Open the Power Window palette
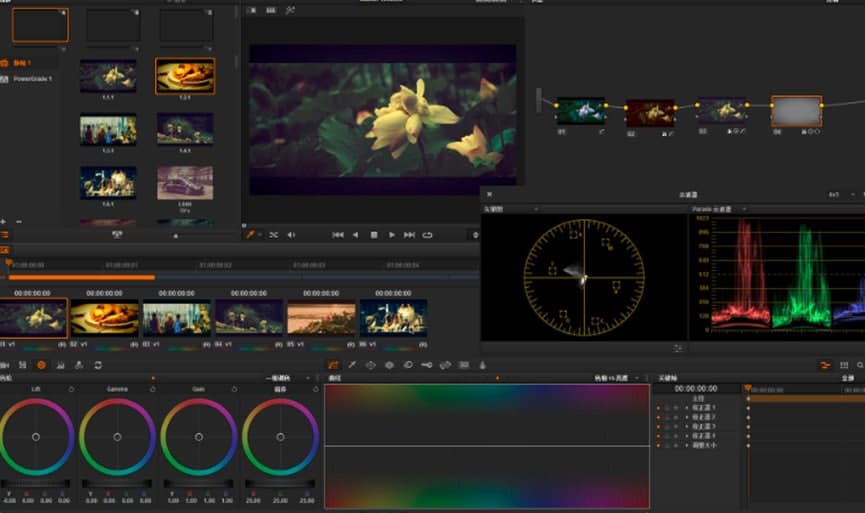 click(370, 366)
